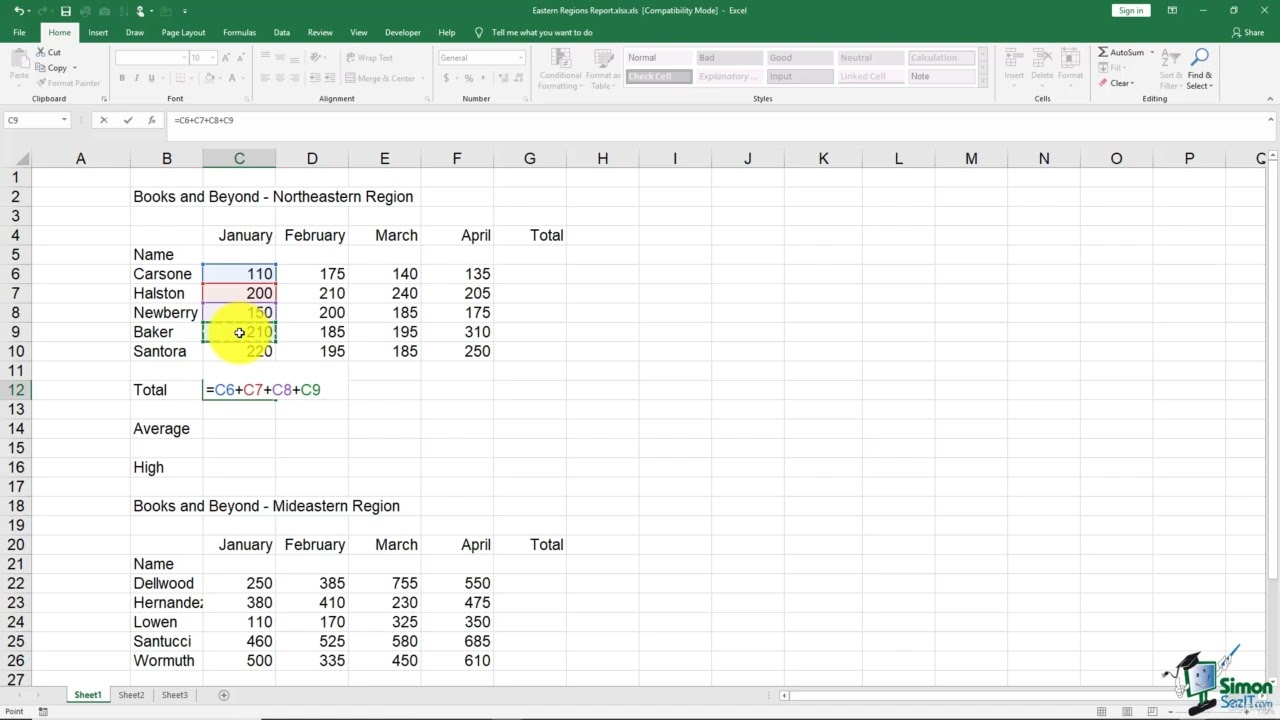Switch to the Page Layout tab
The width and height of the screenshot is (1280, 720).
[x=183, y=32]
